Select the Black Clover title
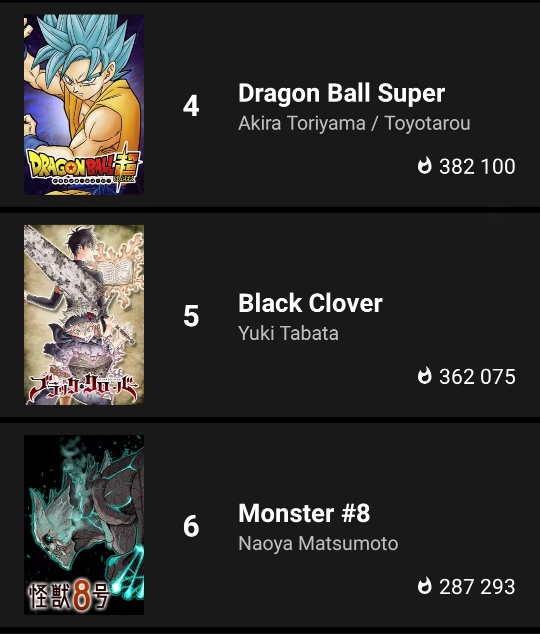 310,303
